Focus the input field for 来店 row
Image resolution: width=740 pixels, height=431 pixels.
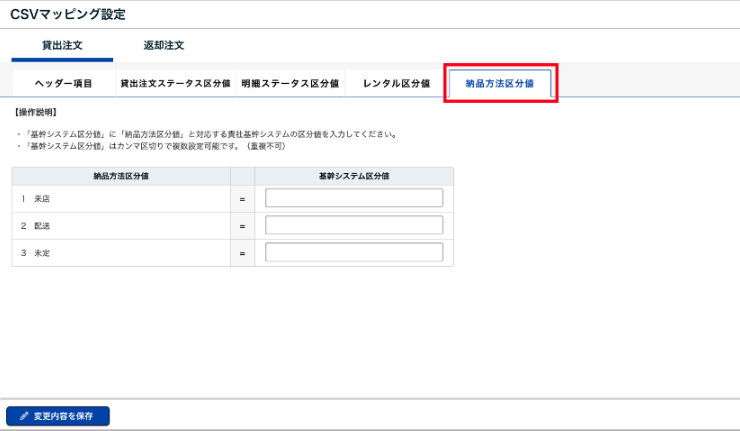click(354, 198)
